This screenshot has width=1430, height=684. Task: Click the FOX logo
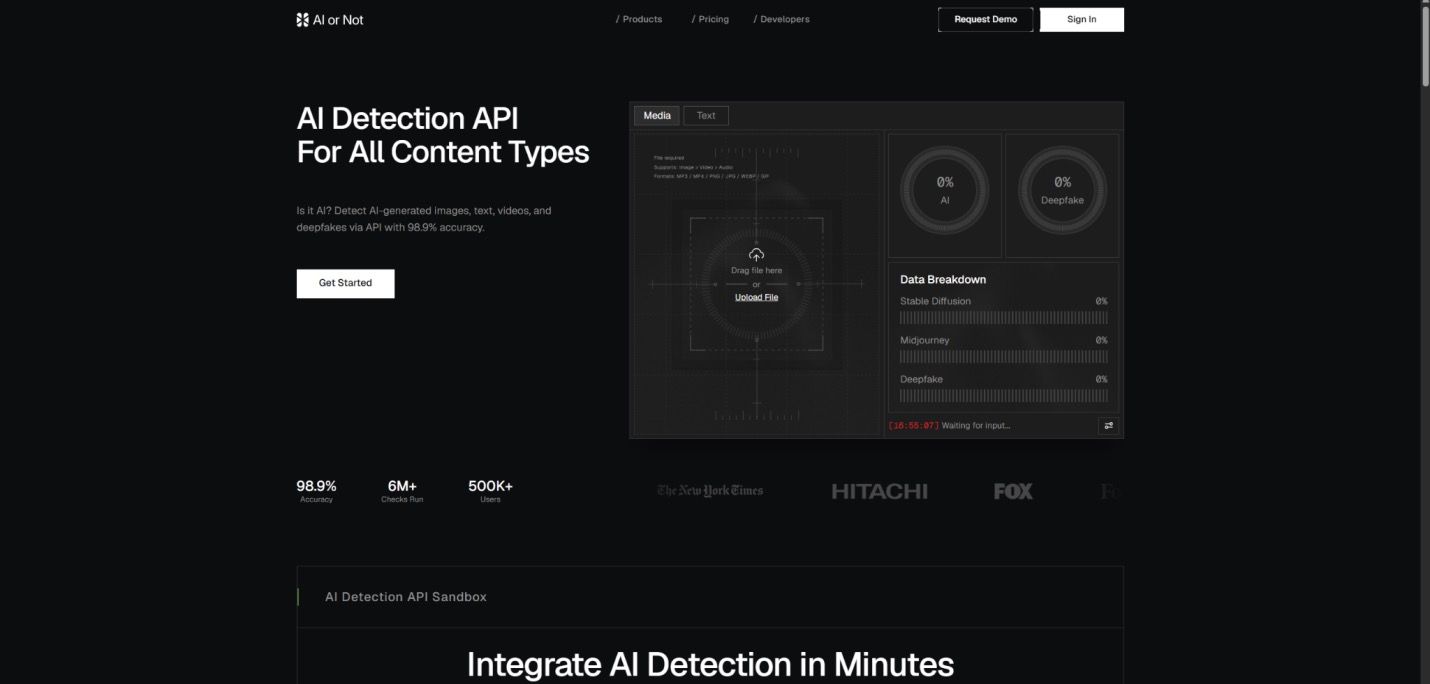pos(1013,491)
